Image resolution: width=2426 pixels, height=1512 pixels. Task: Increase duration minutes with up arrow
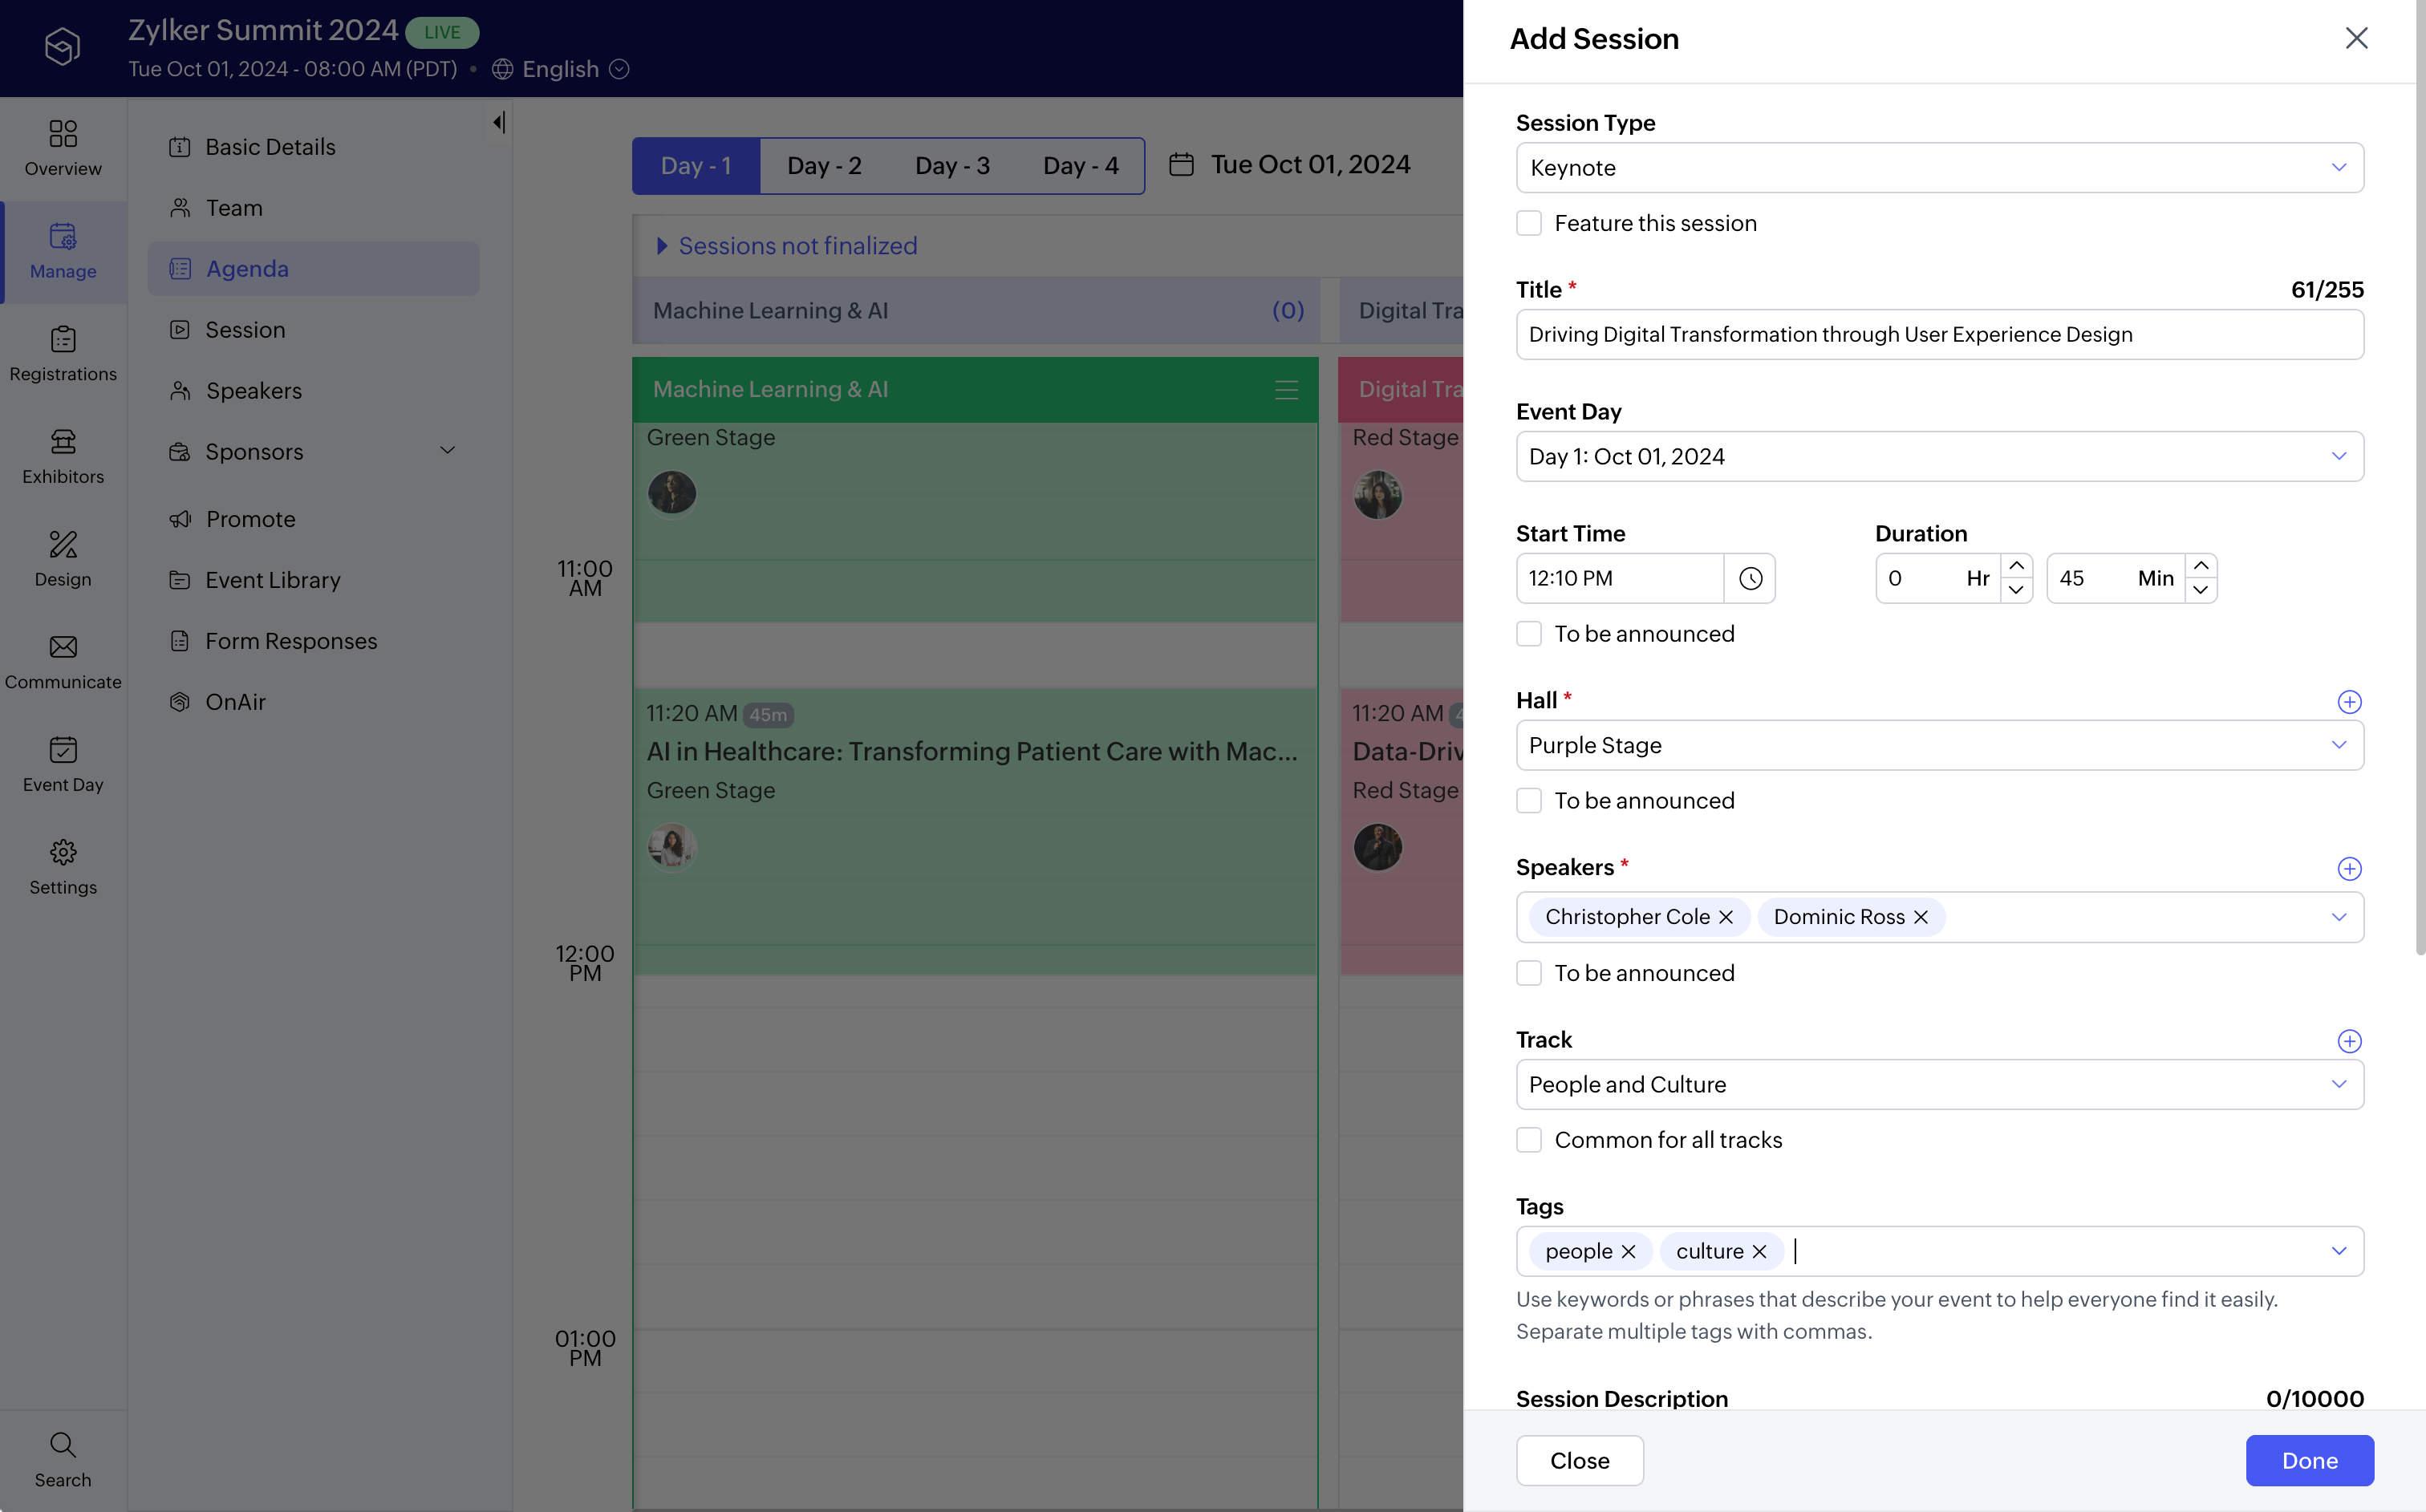(x=2201, y=566)
